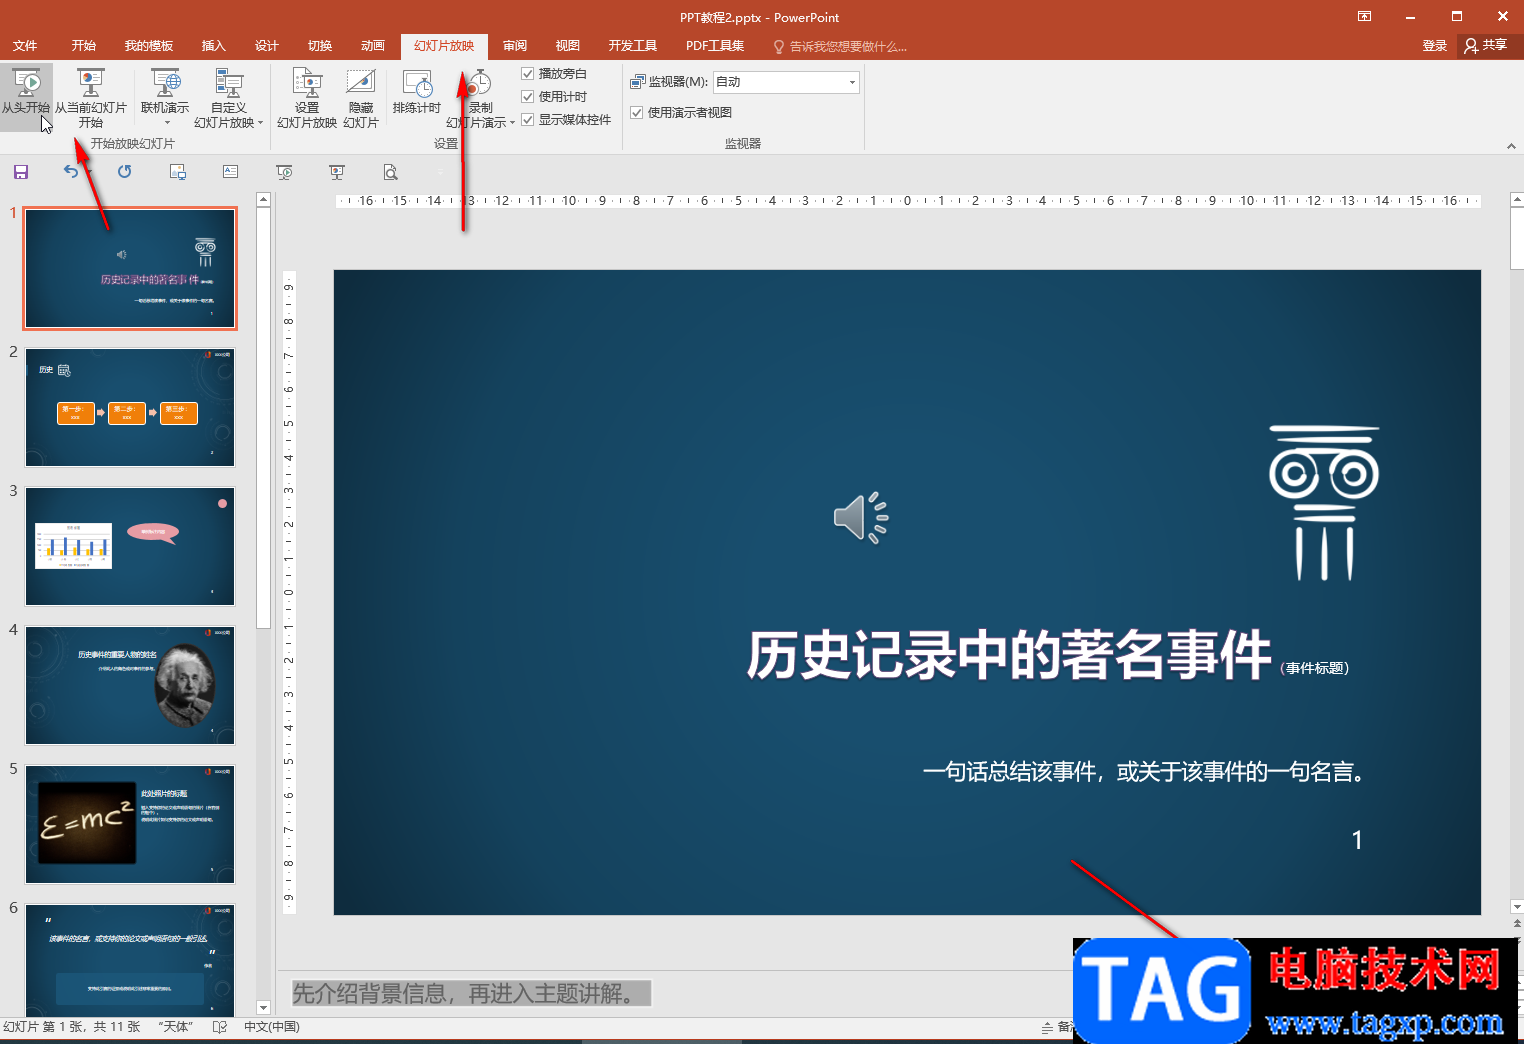Click quick access play-from-start icon
The width and height of the screenshot is (1524, 1044).
pyautogui.click(x=285, y=172)
